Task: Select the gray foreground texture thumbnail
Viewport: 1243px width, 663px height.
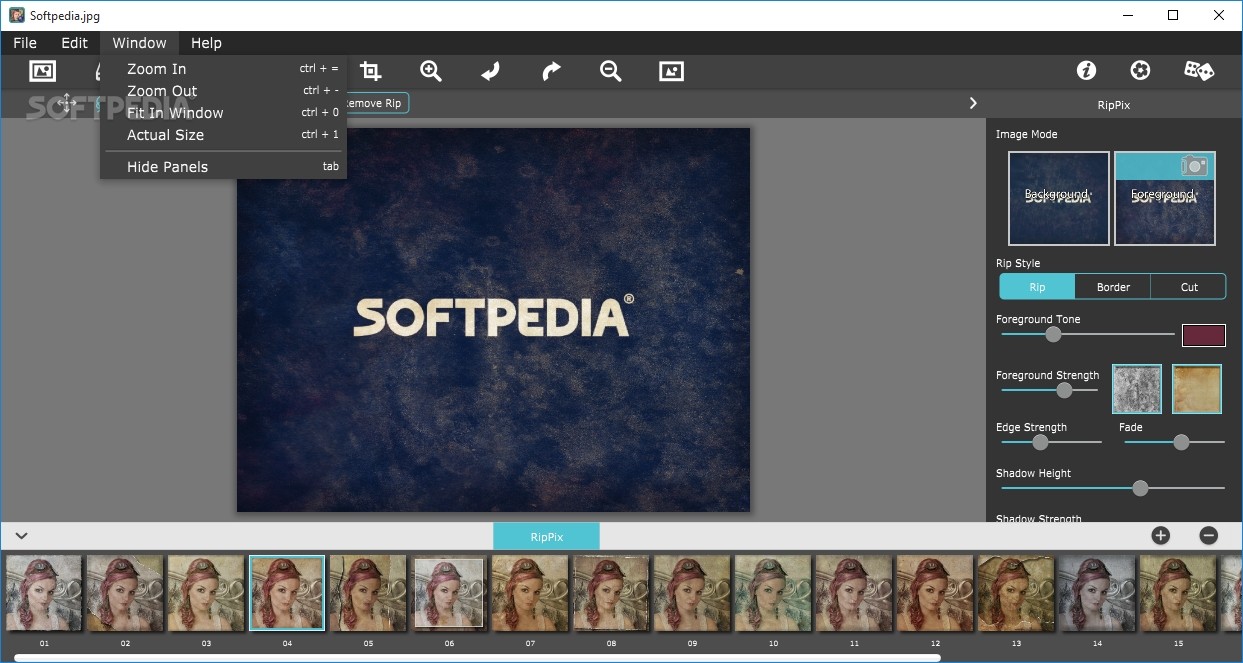Action: [1137, 389]
